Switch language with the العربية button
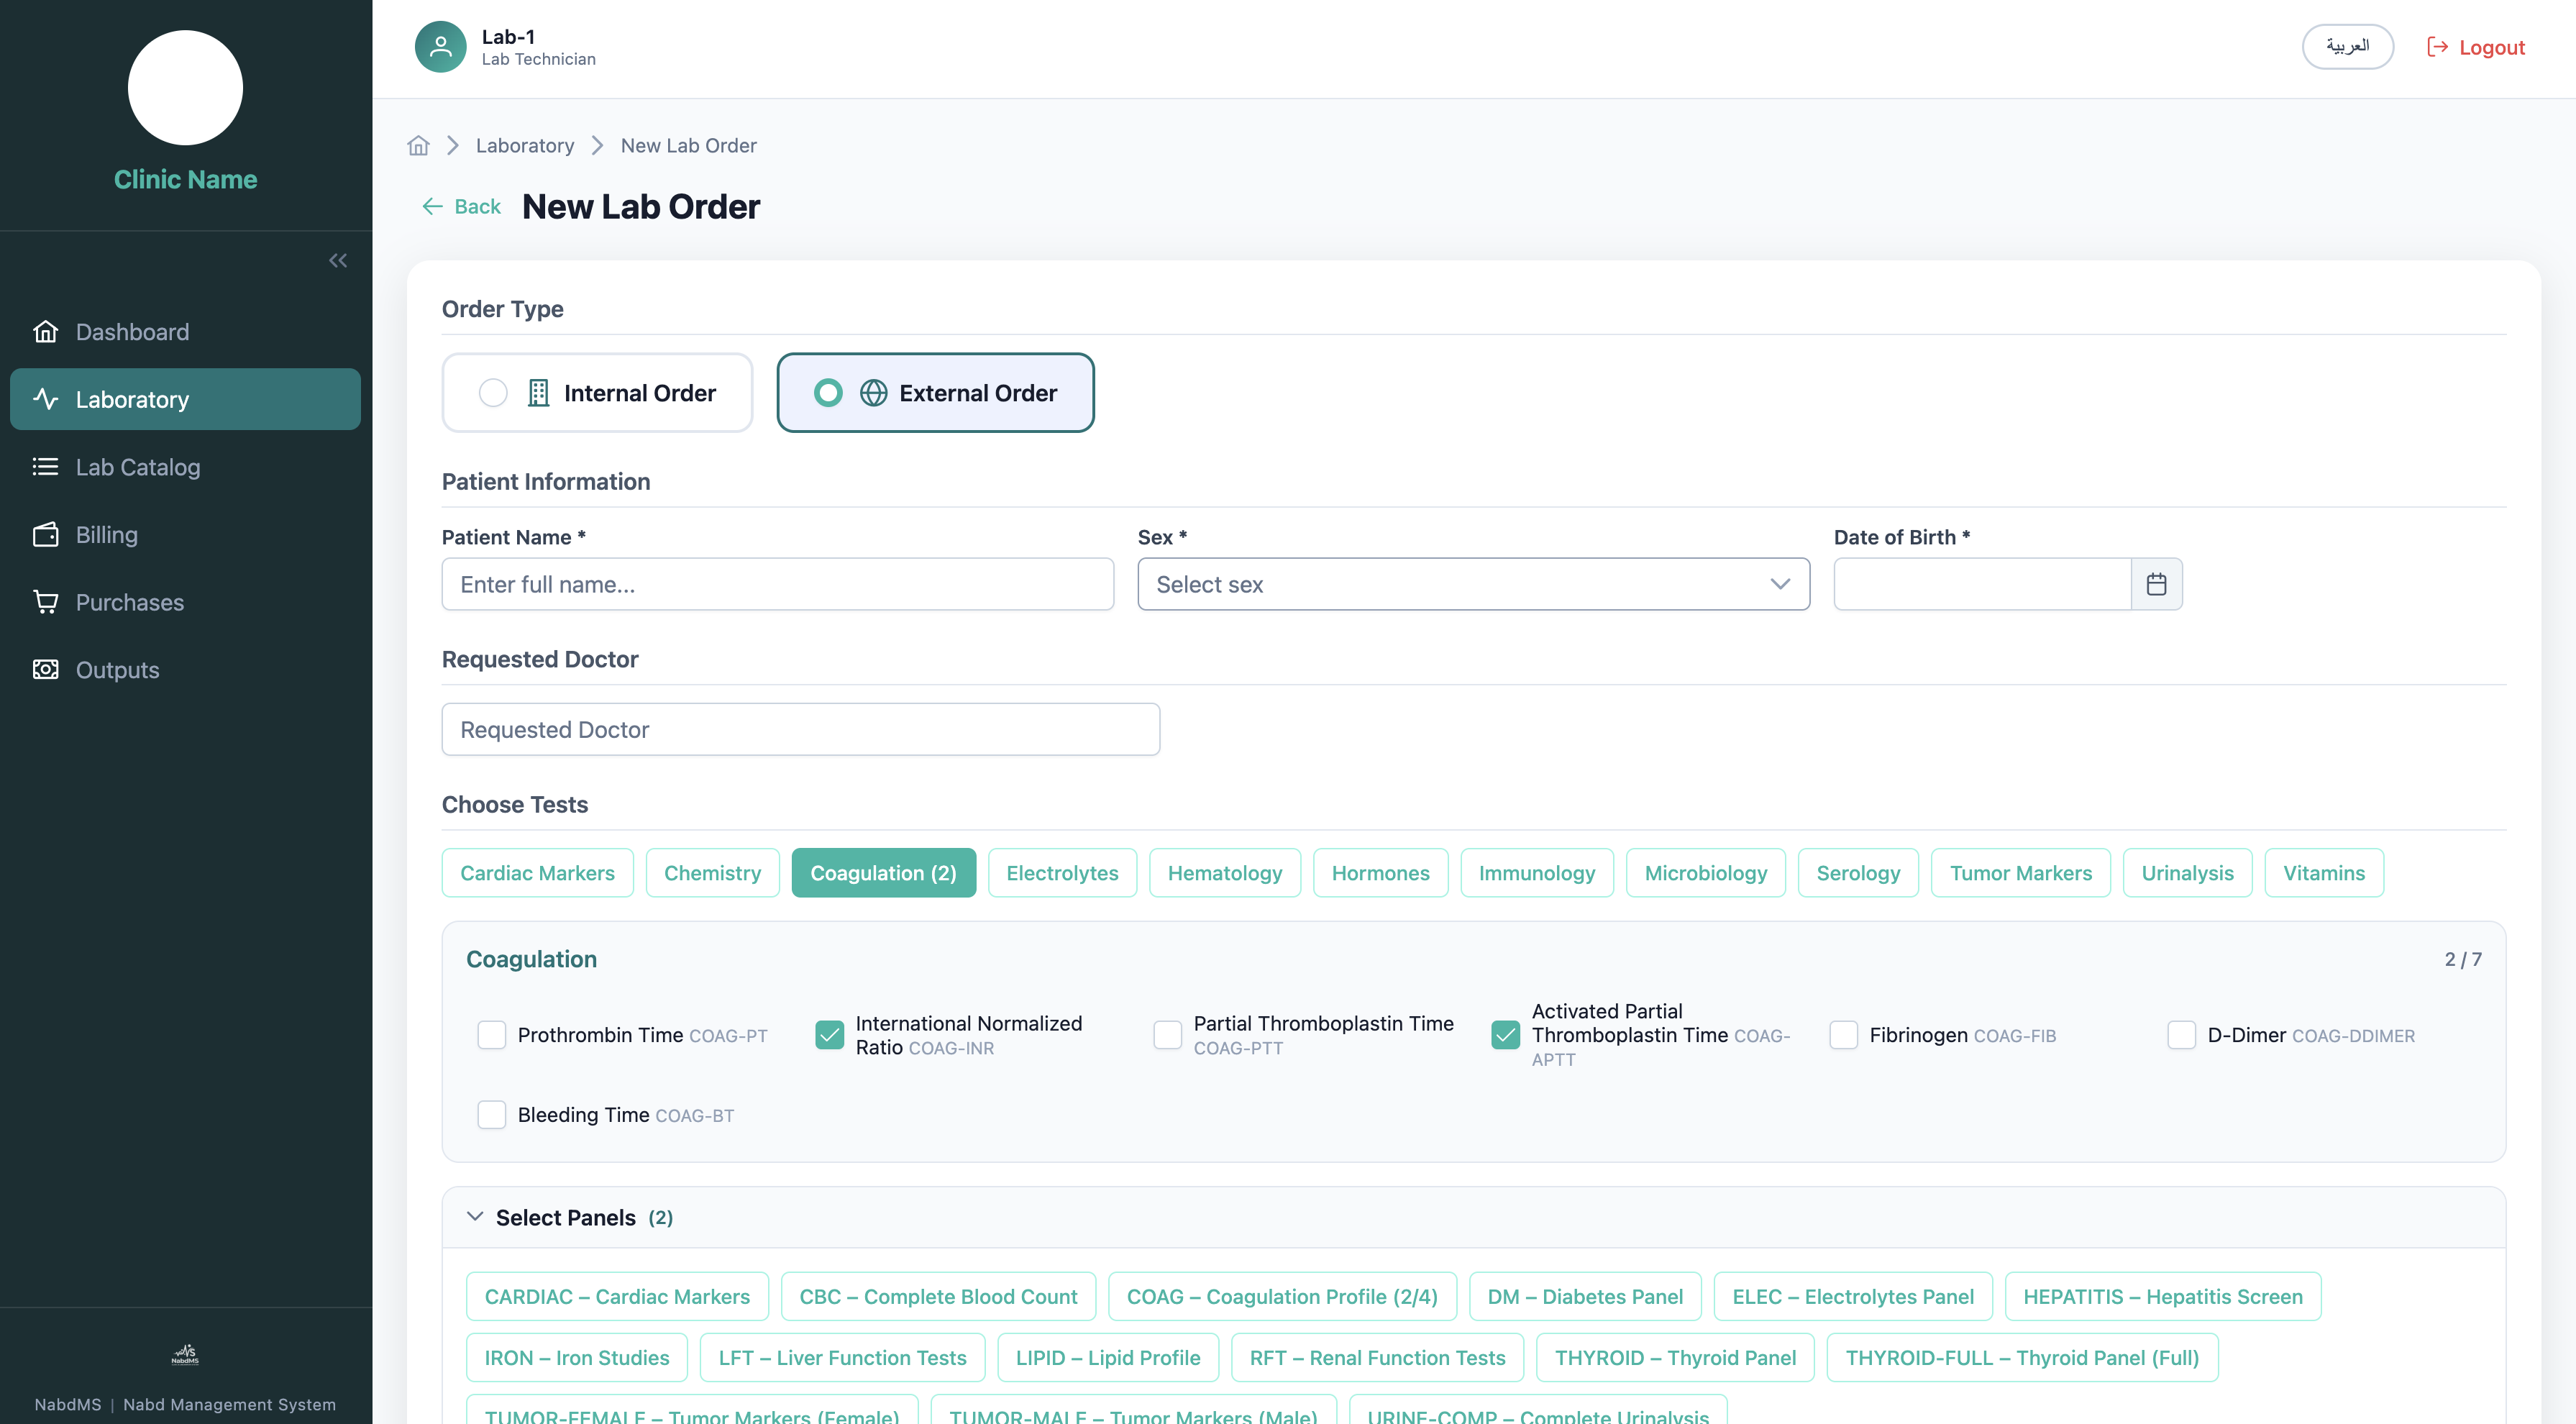 [2347, 46]
